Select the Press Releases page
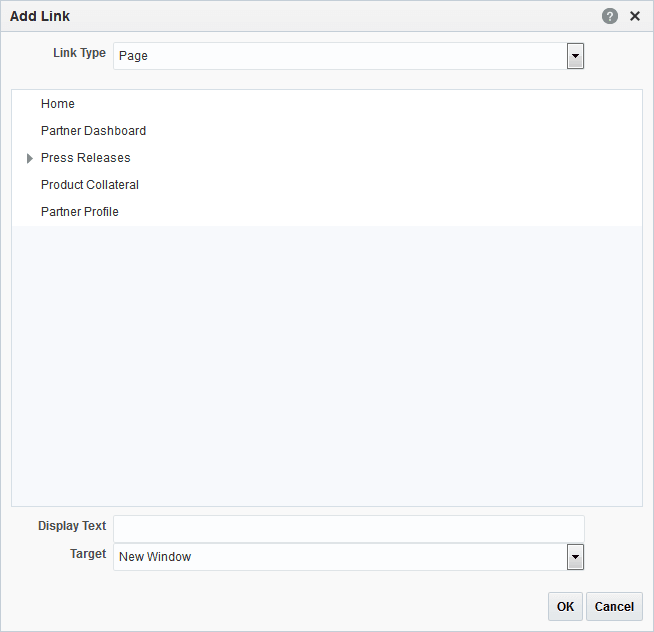The image size is (654, 632). [x=86, y=158]
